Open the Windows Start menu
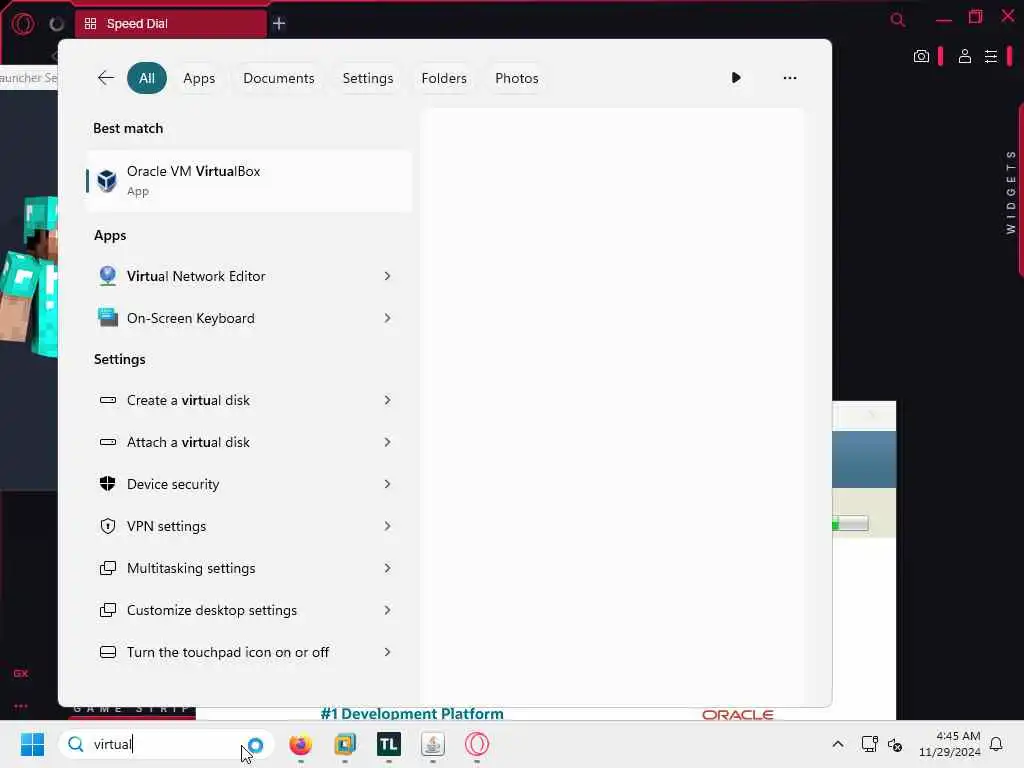Screen dimensions: 1024x768 click(32, 744)
